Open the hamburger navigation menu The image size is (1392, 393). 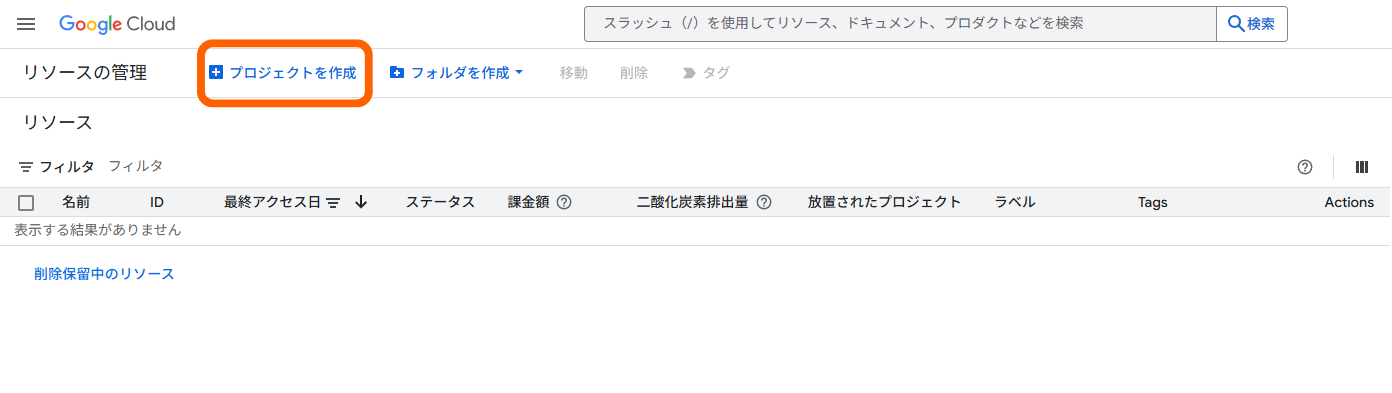[26, 24]
